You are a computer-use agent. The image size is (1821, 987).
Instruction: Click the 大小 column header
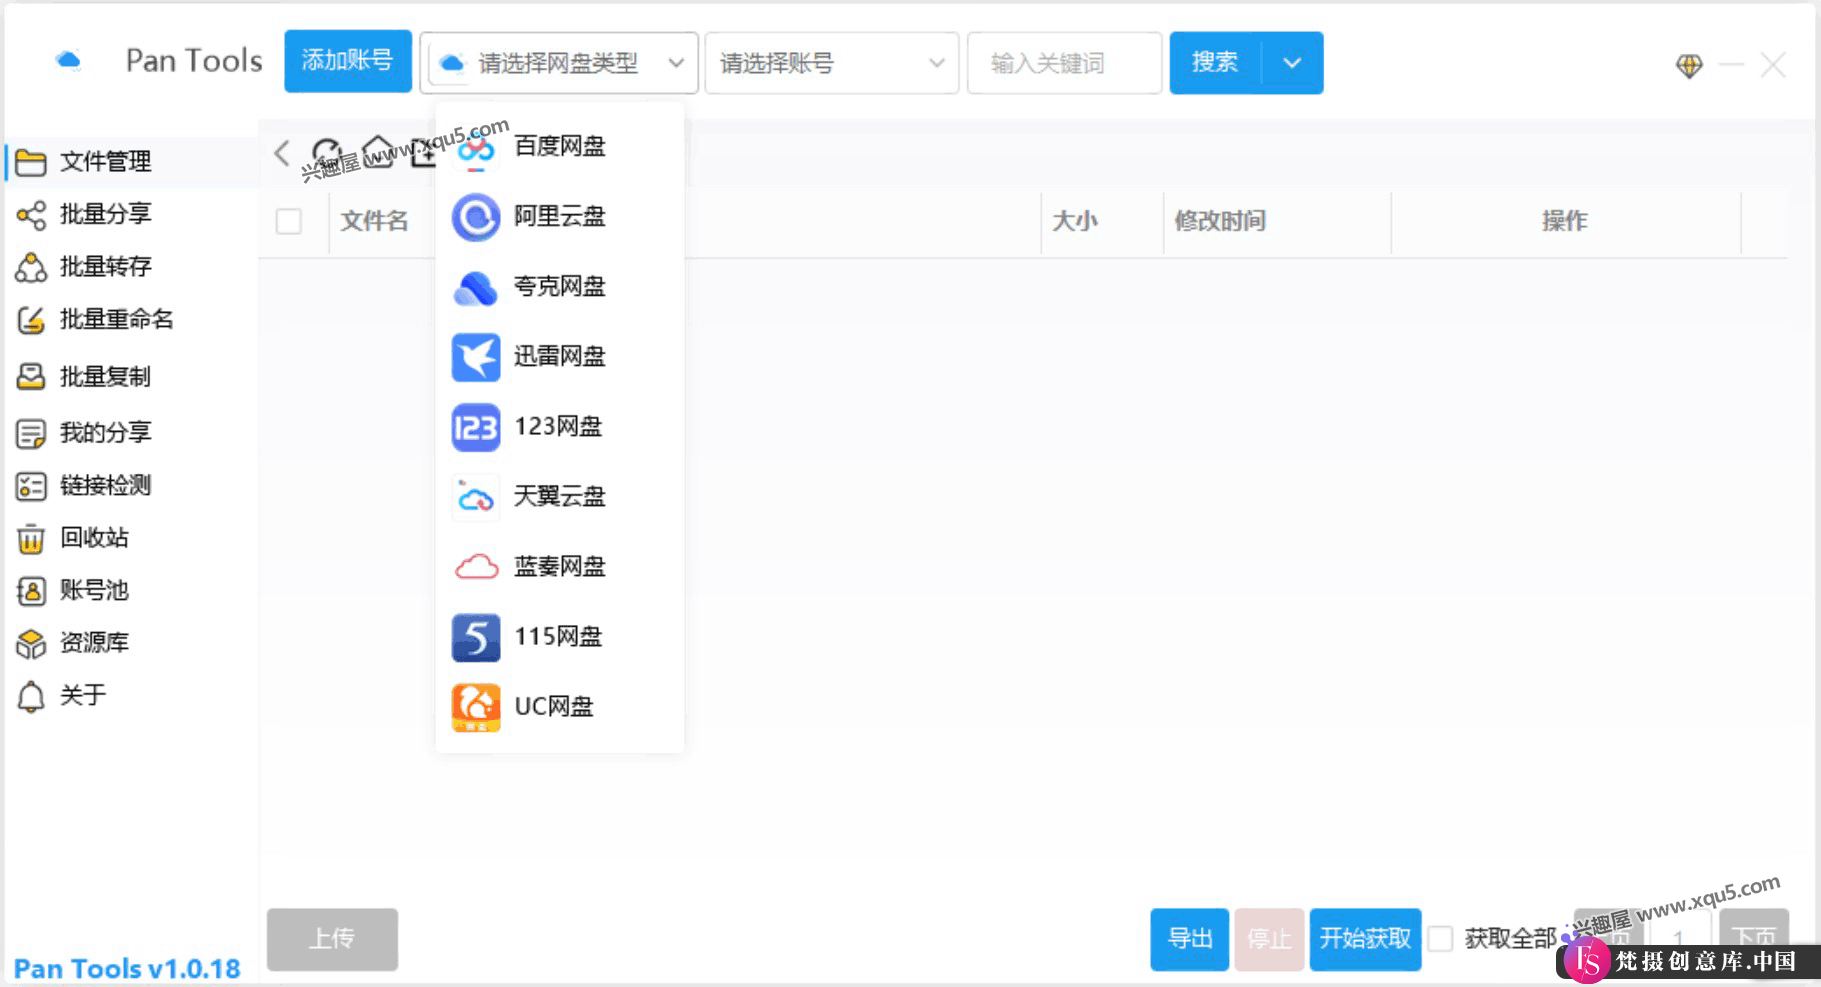coord(1075,221)
